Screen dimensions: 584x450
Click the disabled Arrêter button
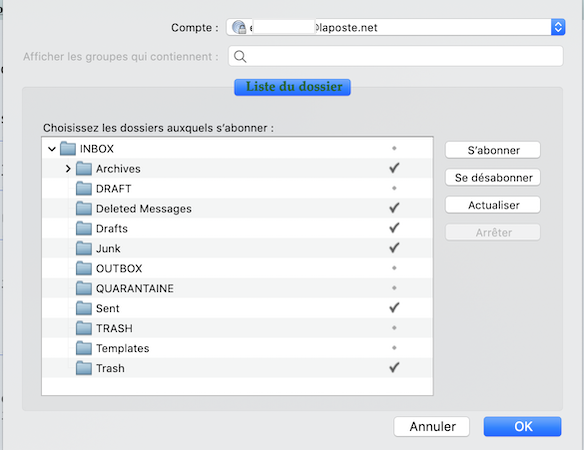pyautogui.click(x=493, y=232)
